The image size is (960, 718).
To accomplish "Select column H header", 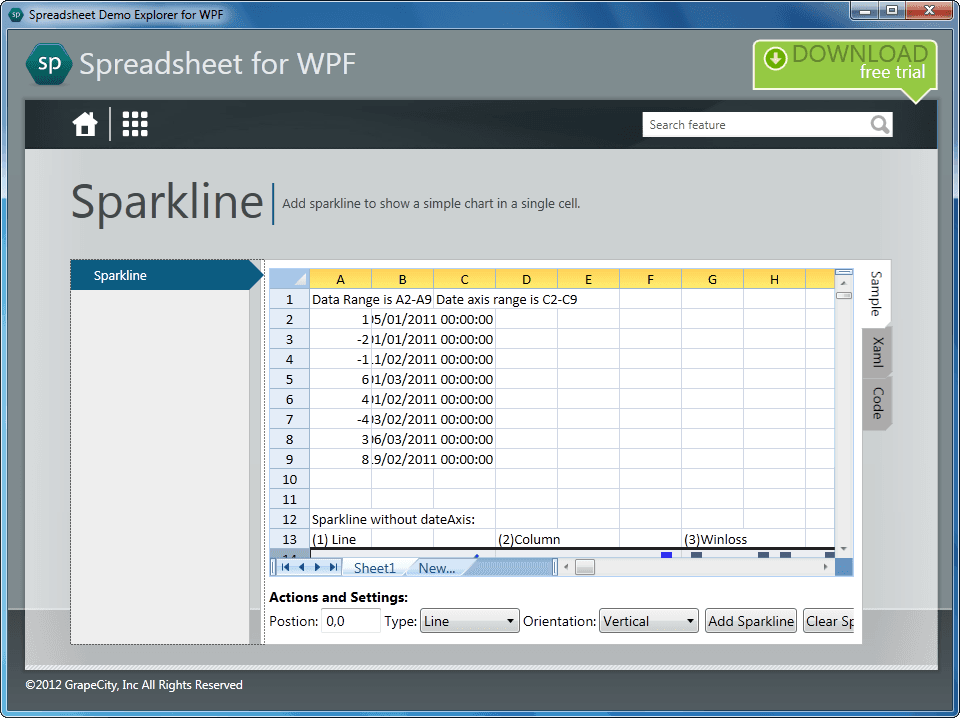I will [774, 280].
